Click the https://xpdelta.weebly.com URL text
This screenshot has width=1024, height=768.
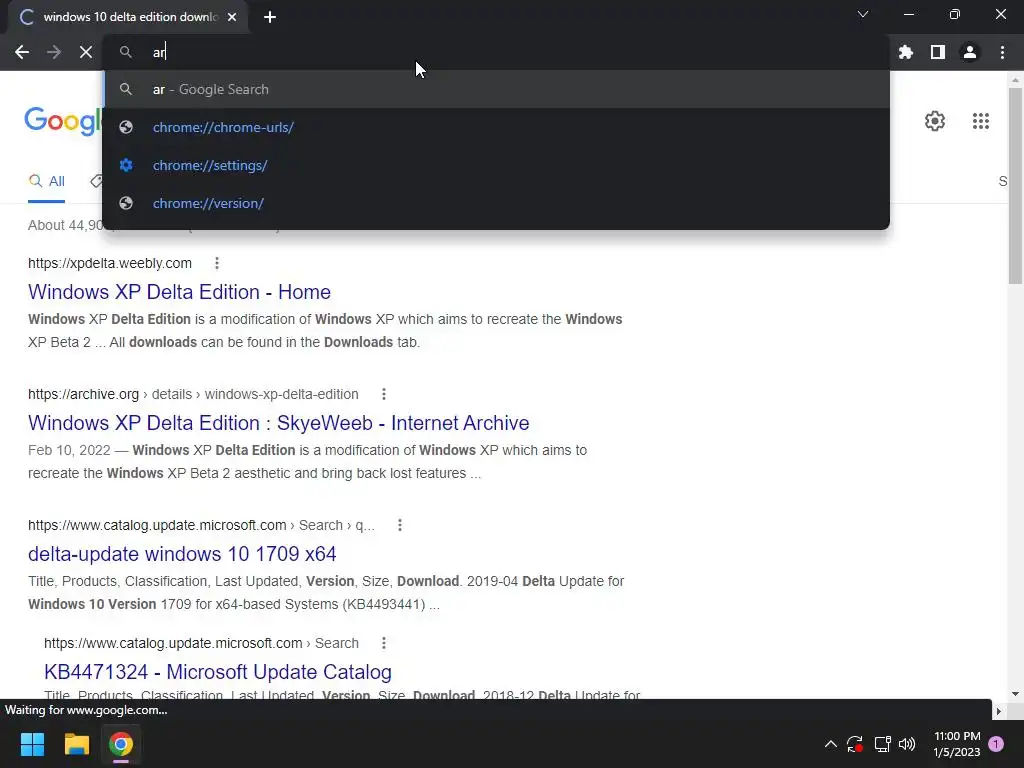coord(110,263)
